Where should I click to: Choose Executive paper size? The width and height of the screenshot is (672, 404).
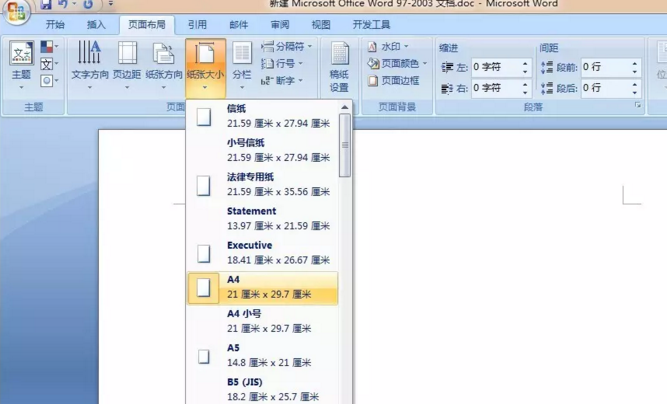(x=262, y=253)
